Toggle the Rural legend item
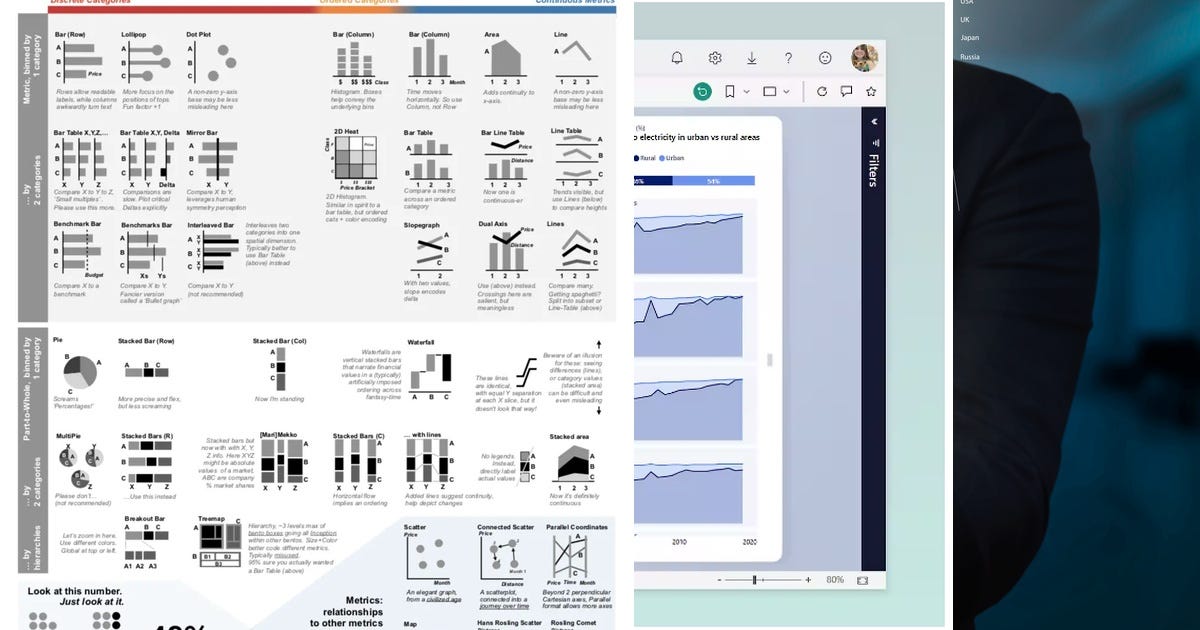The width and height of the screenshot is (1200, 630). pos(645,158)
